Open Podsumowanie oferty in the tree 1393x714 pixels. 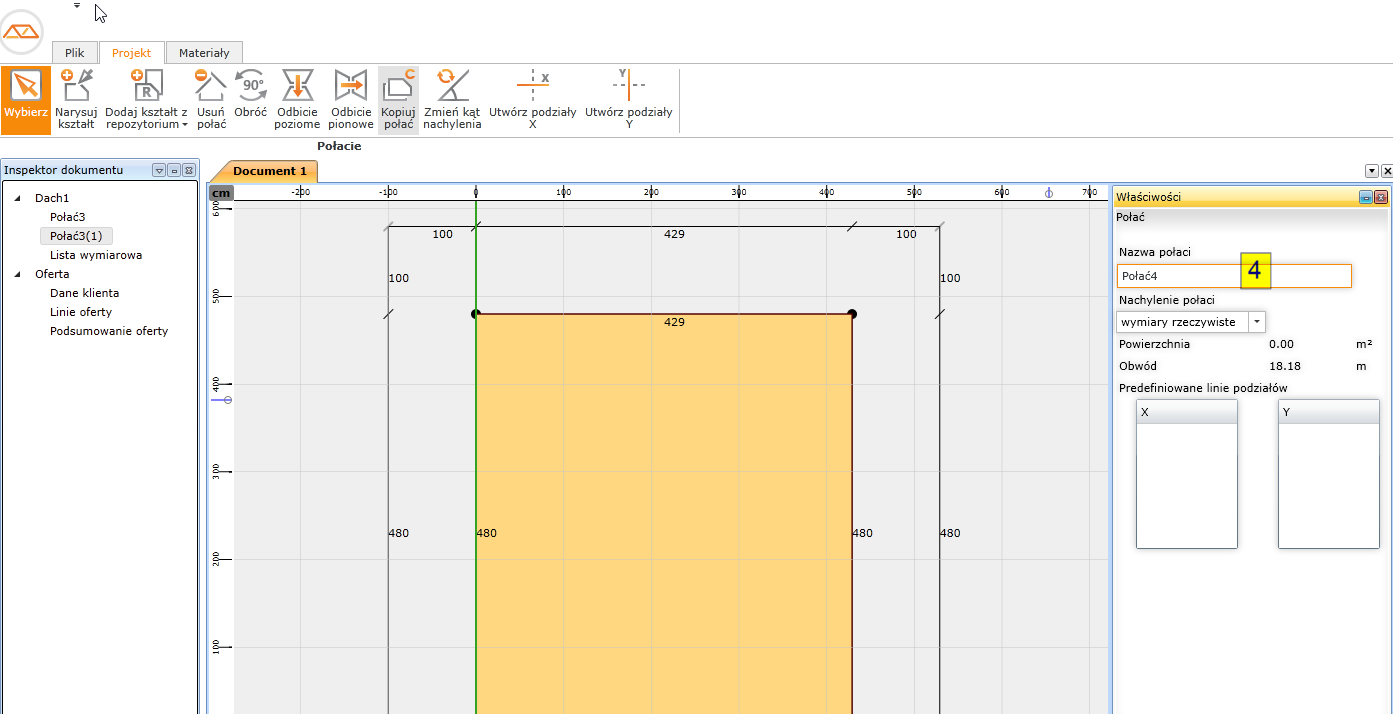pyautogui.click(x=109, y=331)
